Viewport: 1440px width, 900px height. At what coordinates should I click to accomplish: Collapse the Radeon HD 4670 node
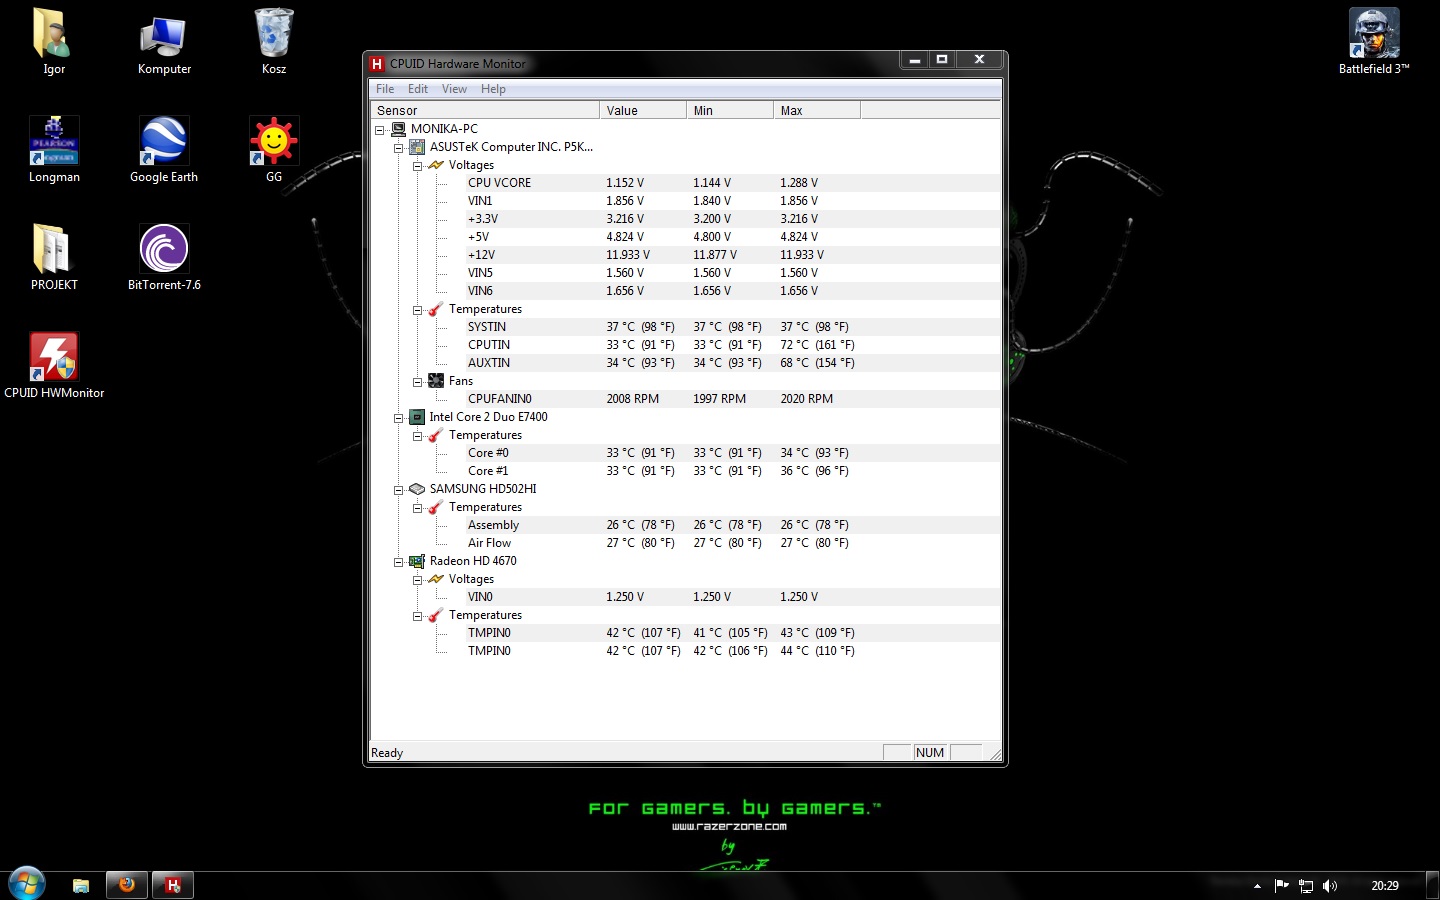(x=399, y=562)
